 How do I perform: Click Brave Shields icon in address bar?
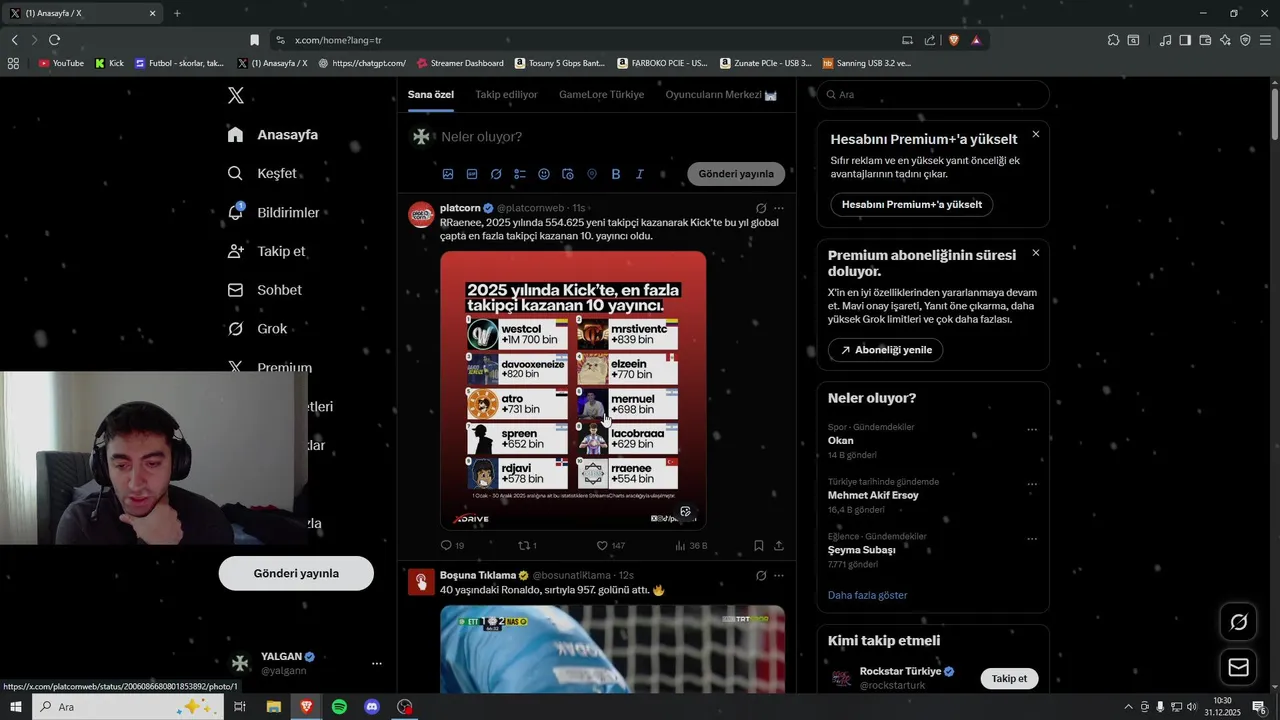coord(955,40)
